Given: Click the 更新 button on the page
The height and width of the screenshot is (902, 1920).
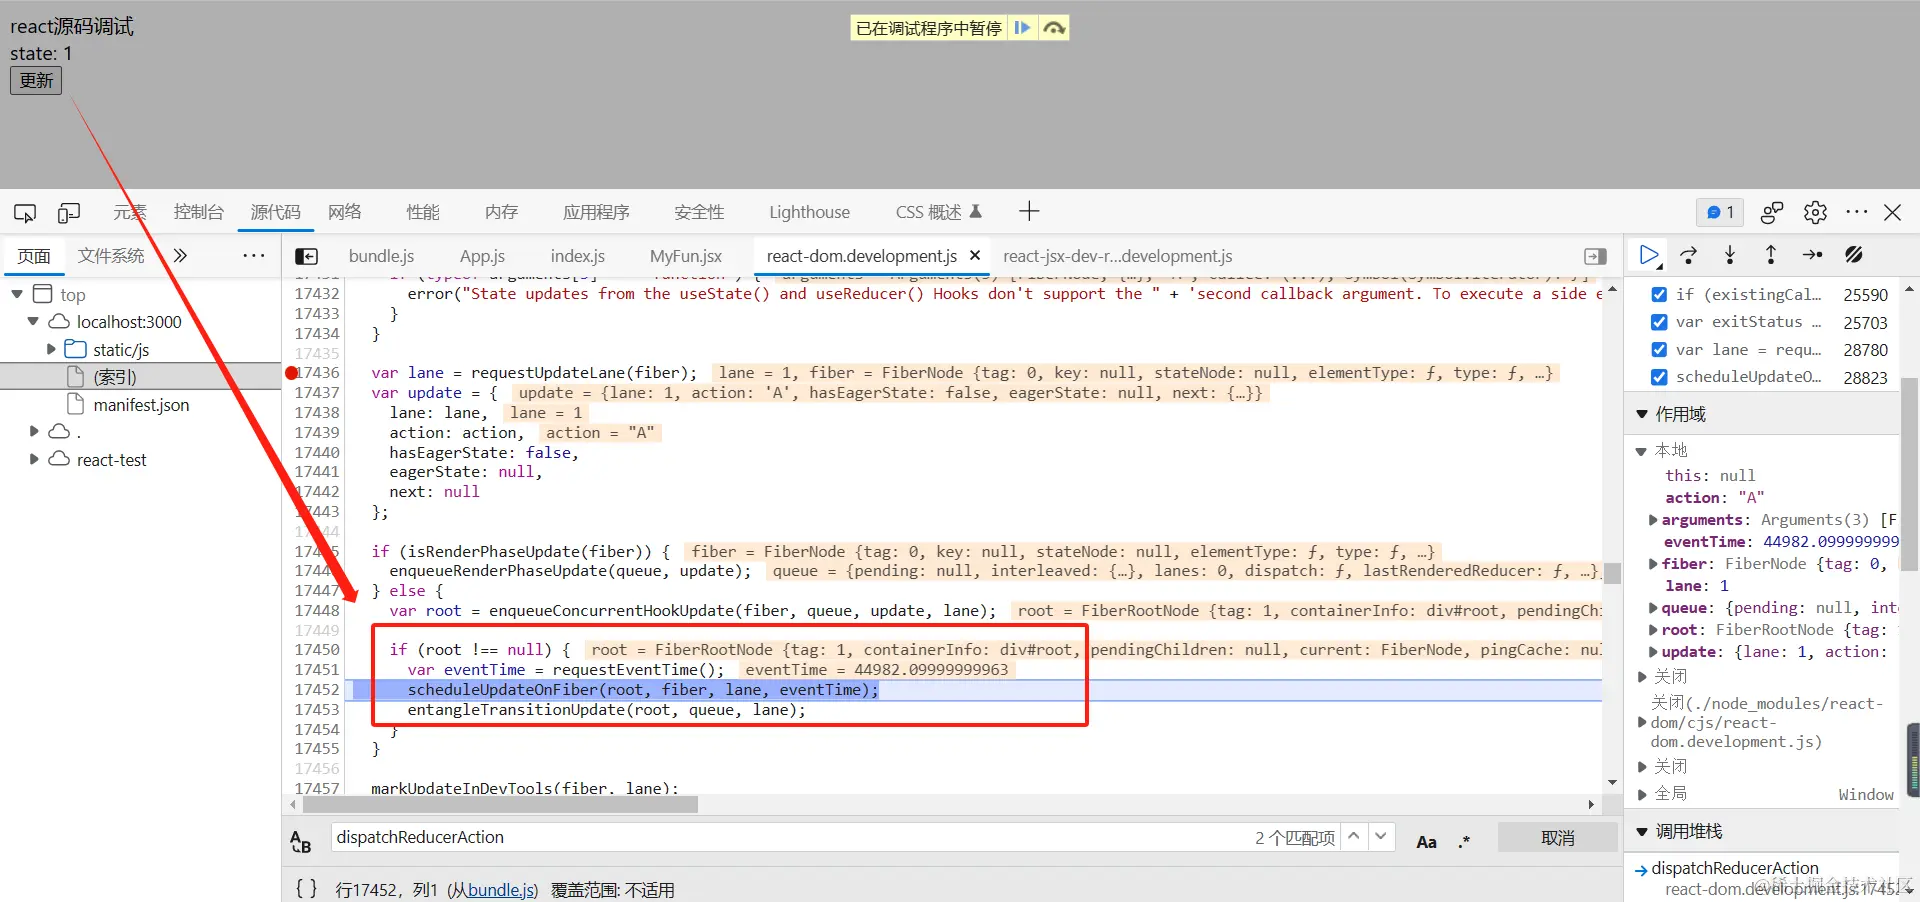Looking at the screenshot, I should 36,80.
